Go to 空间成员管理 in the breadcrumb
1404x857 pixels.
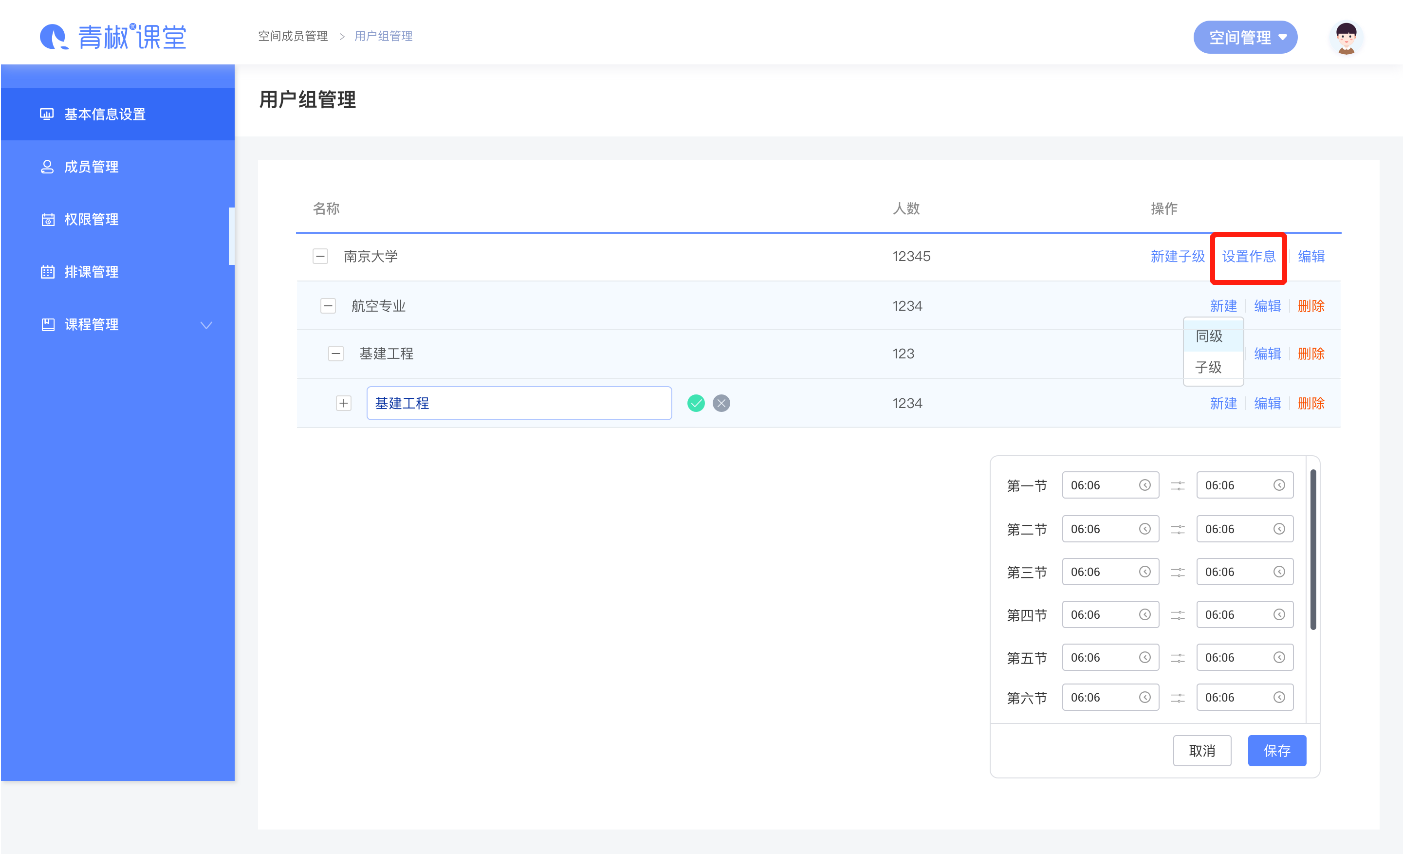pos(293,36)
